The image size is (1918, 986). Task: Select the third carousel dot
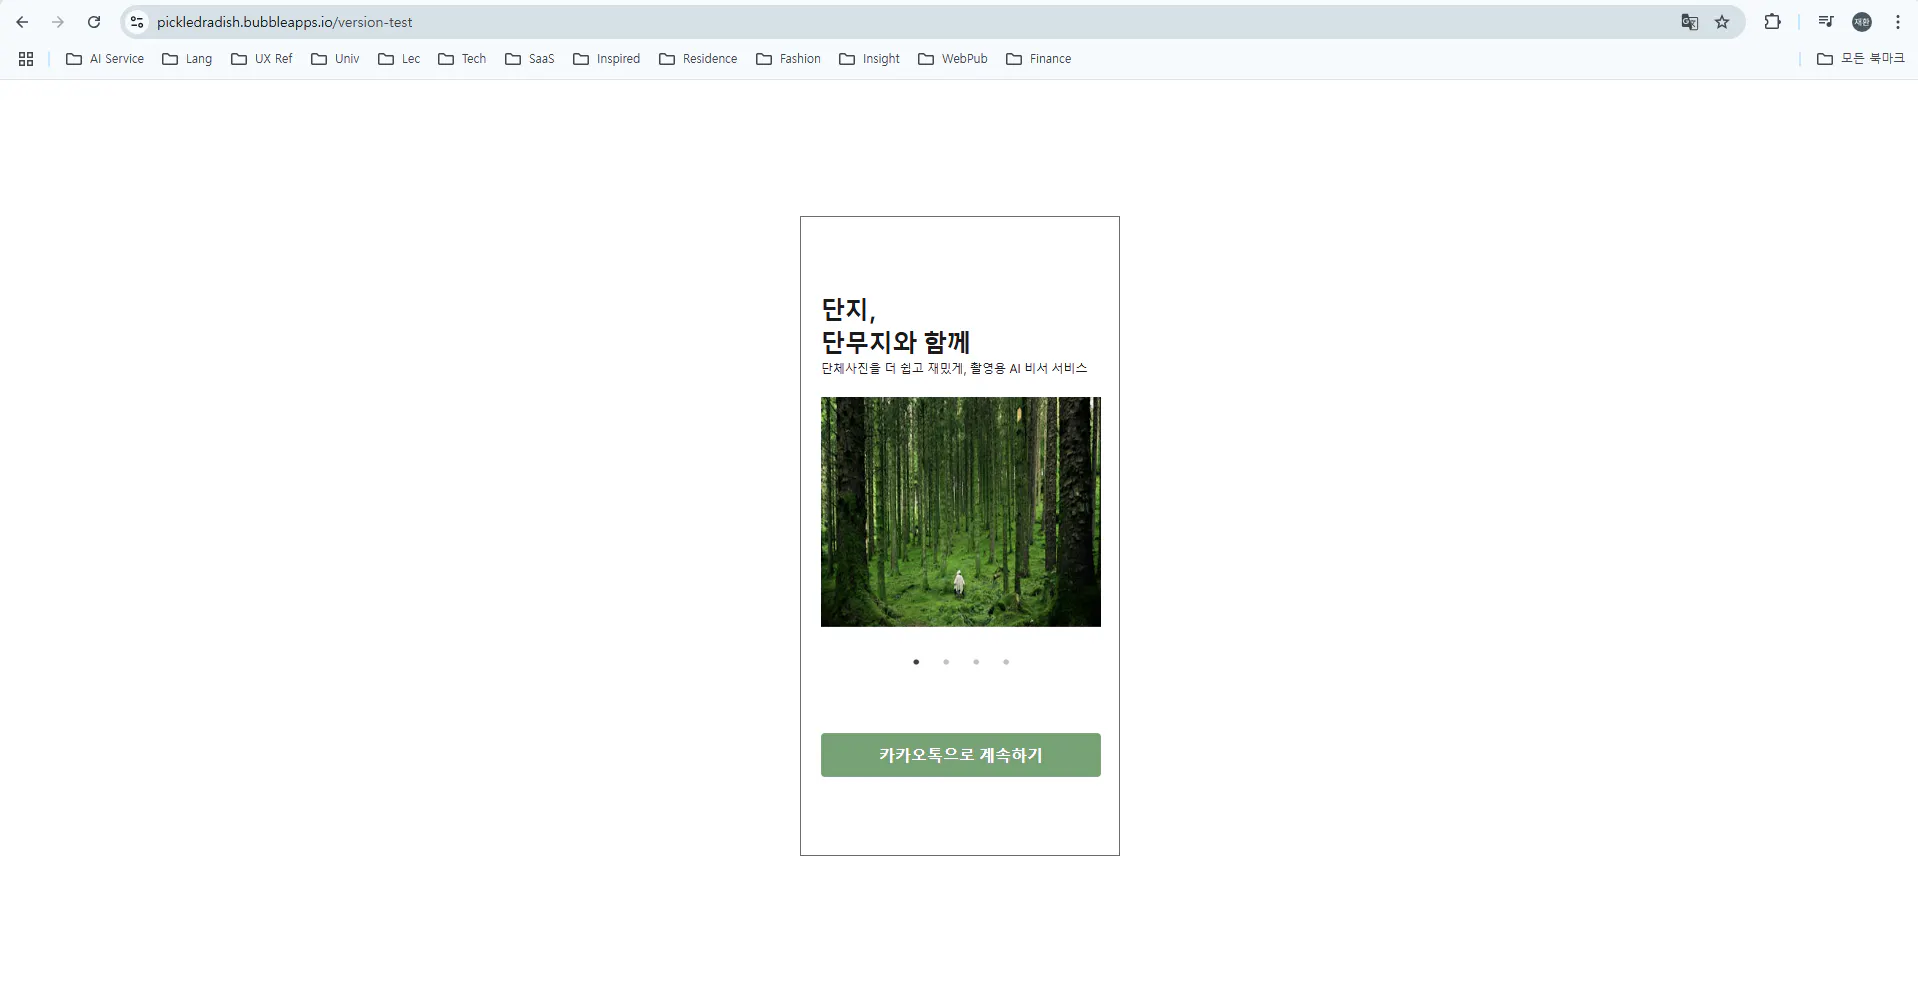tap(976, 661)
